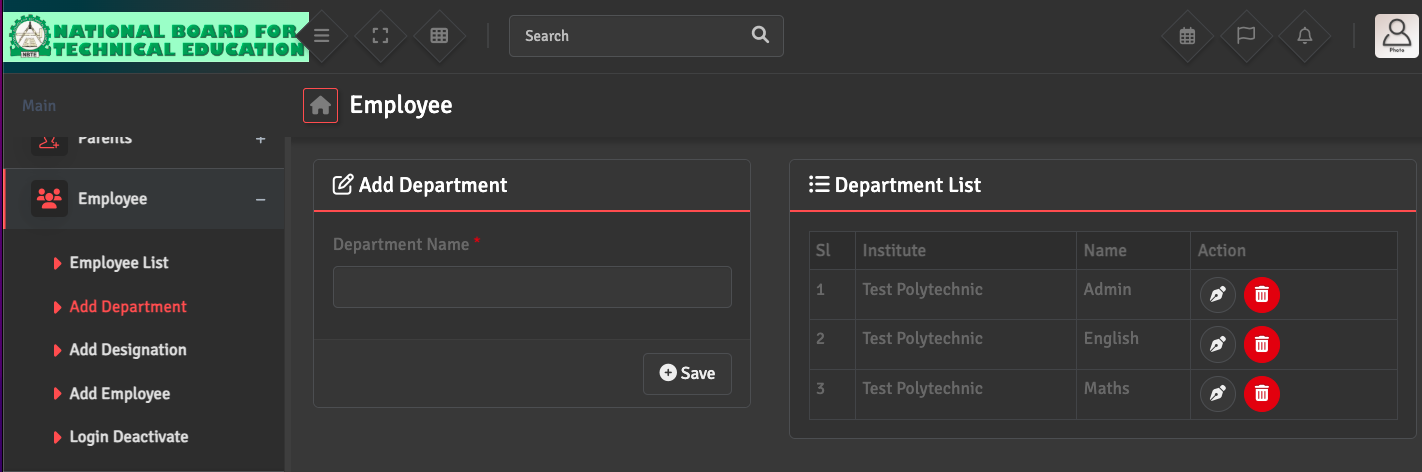Click the search magnifier icon
Screen dimensions: 1422x472
pos(760,36)
